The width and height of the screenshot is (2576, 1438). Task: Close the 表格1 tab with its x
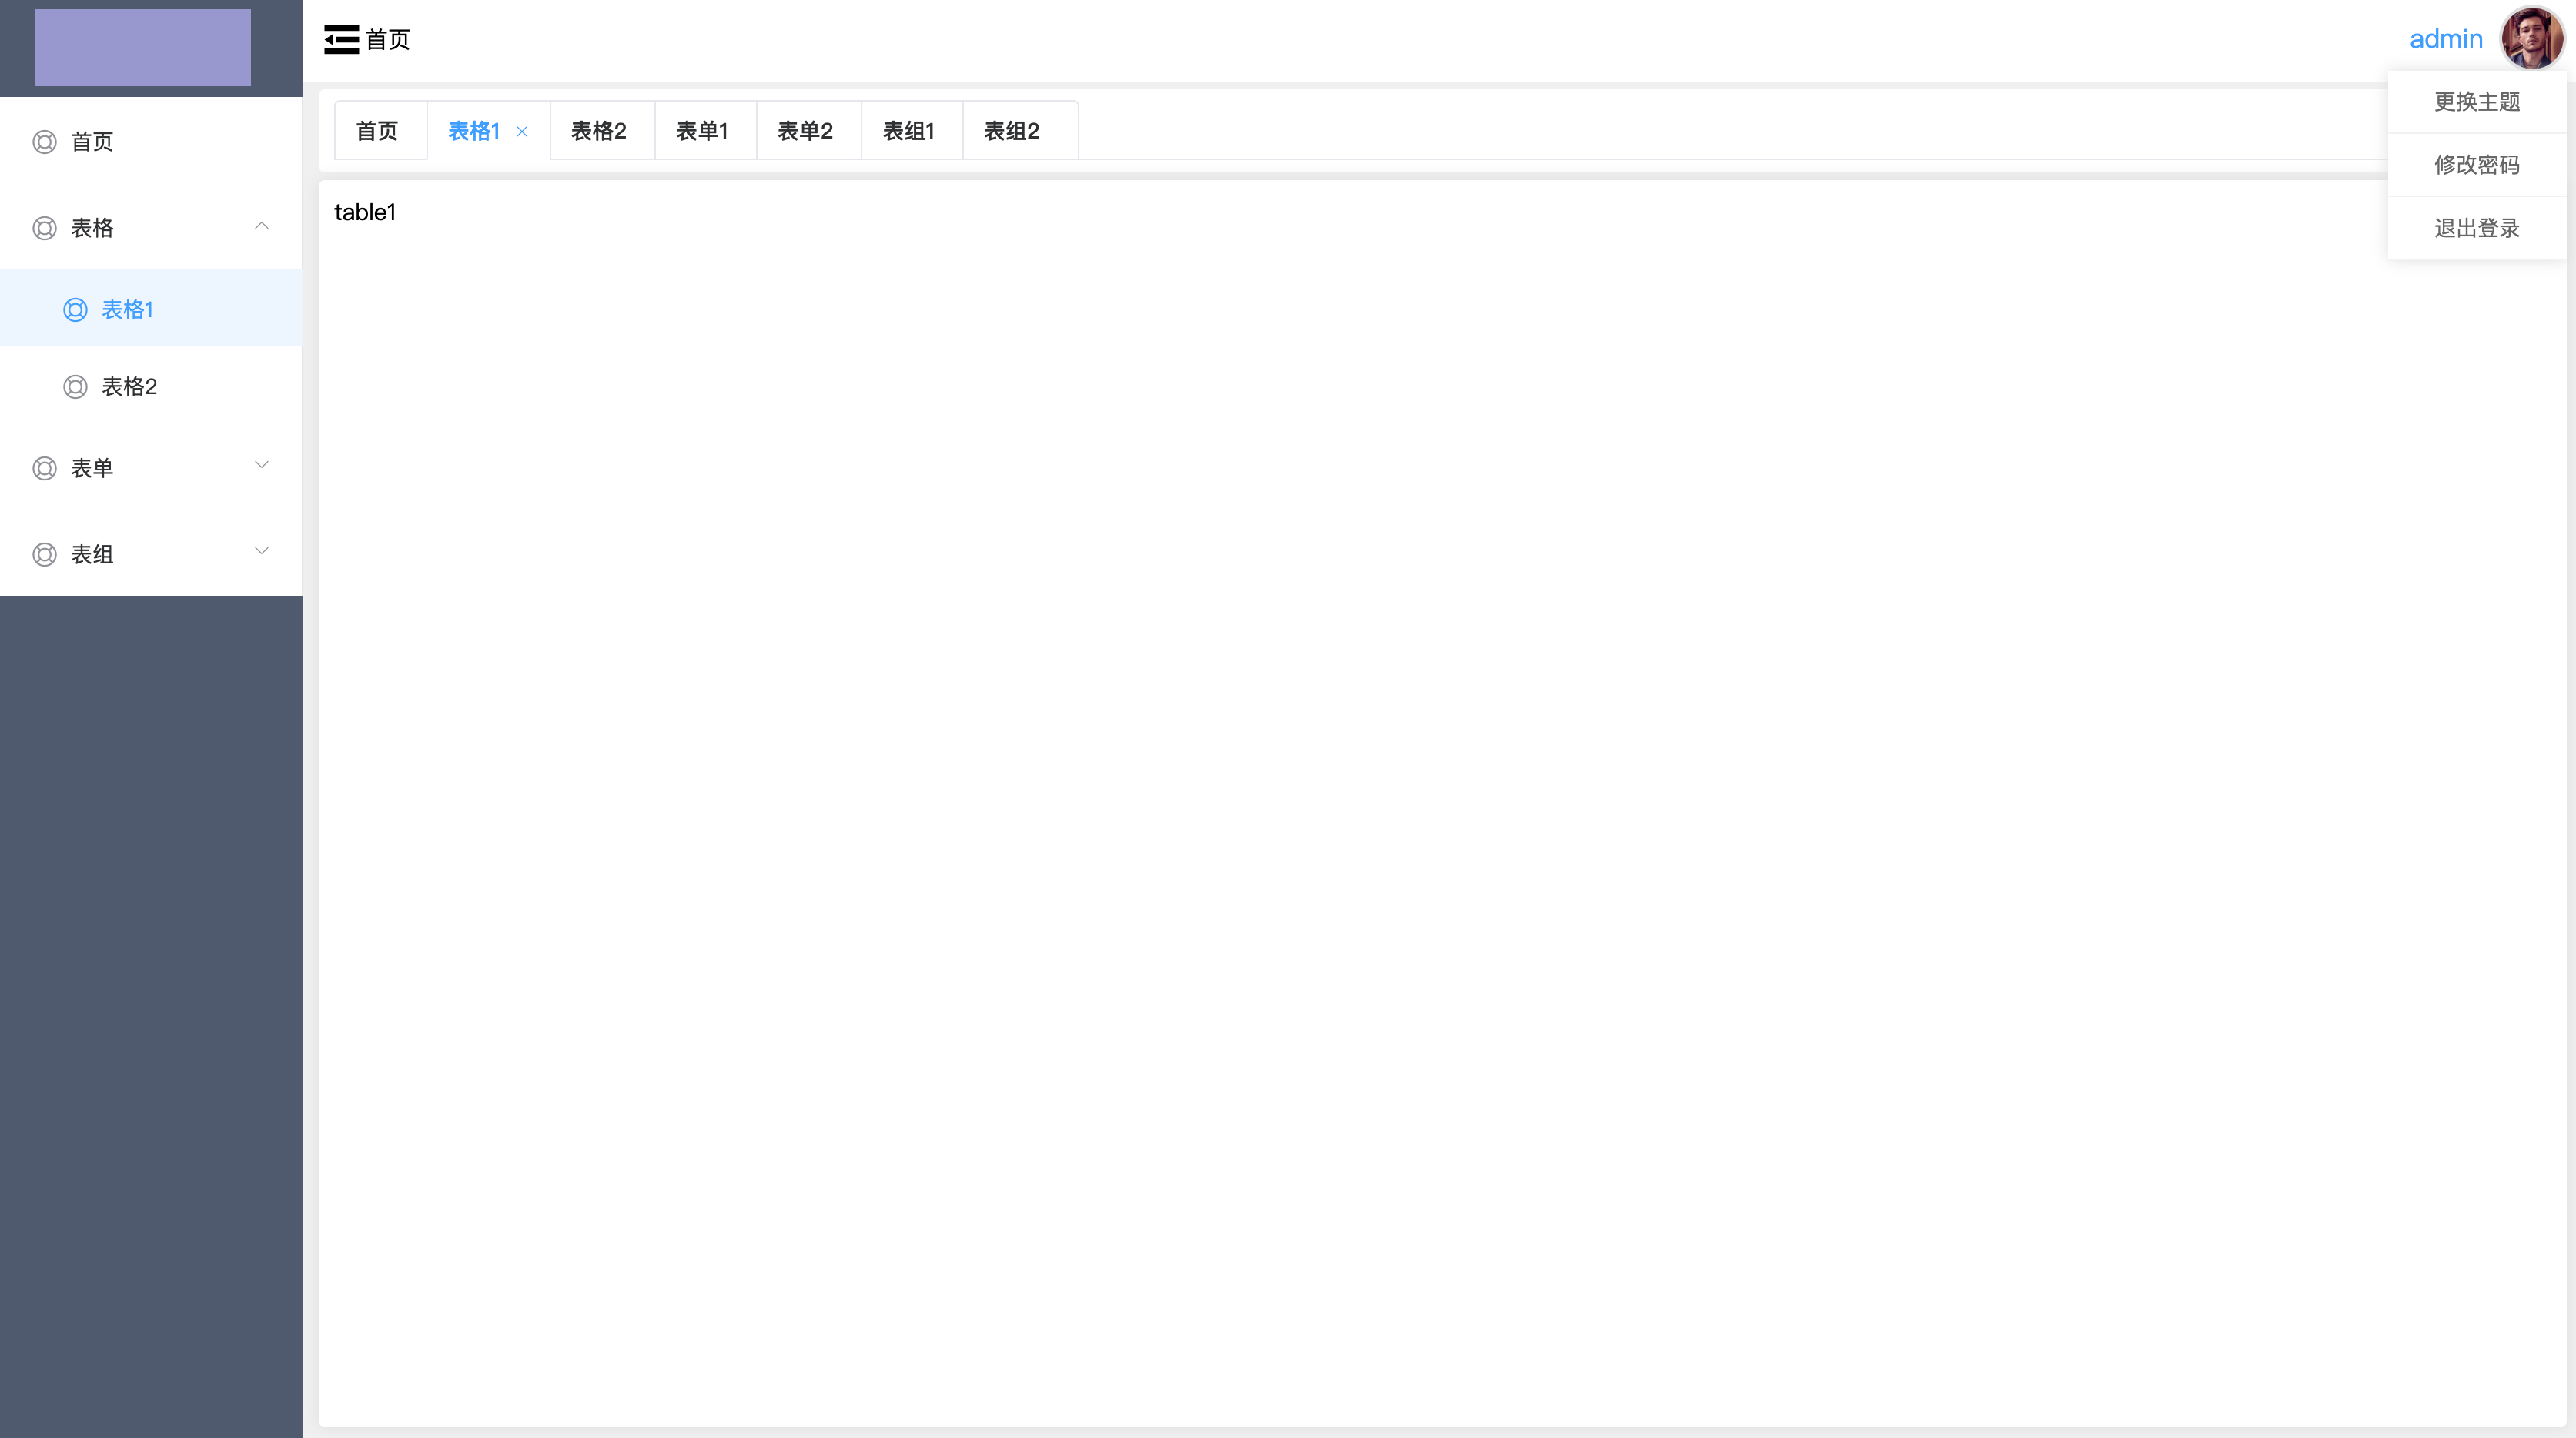click(522, 131)
